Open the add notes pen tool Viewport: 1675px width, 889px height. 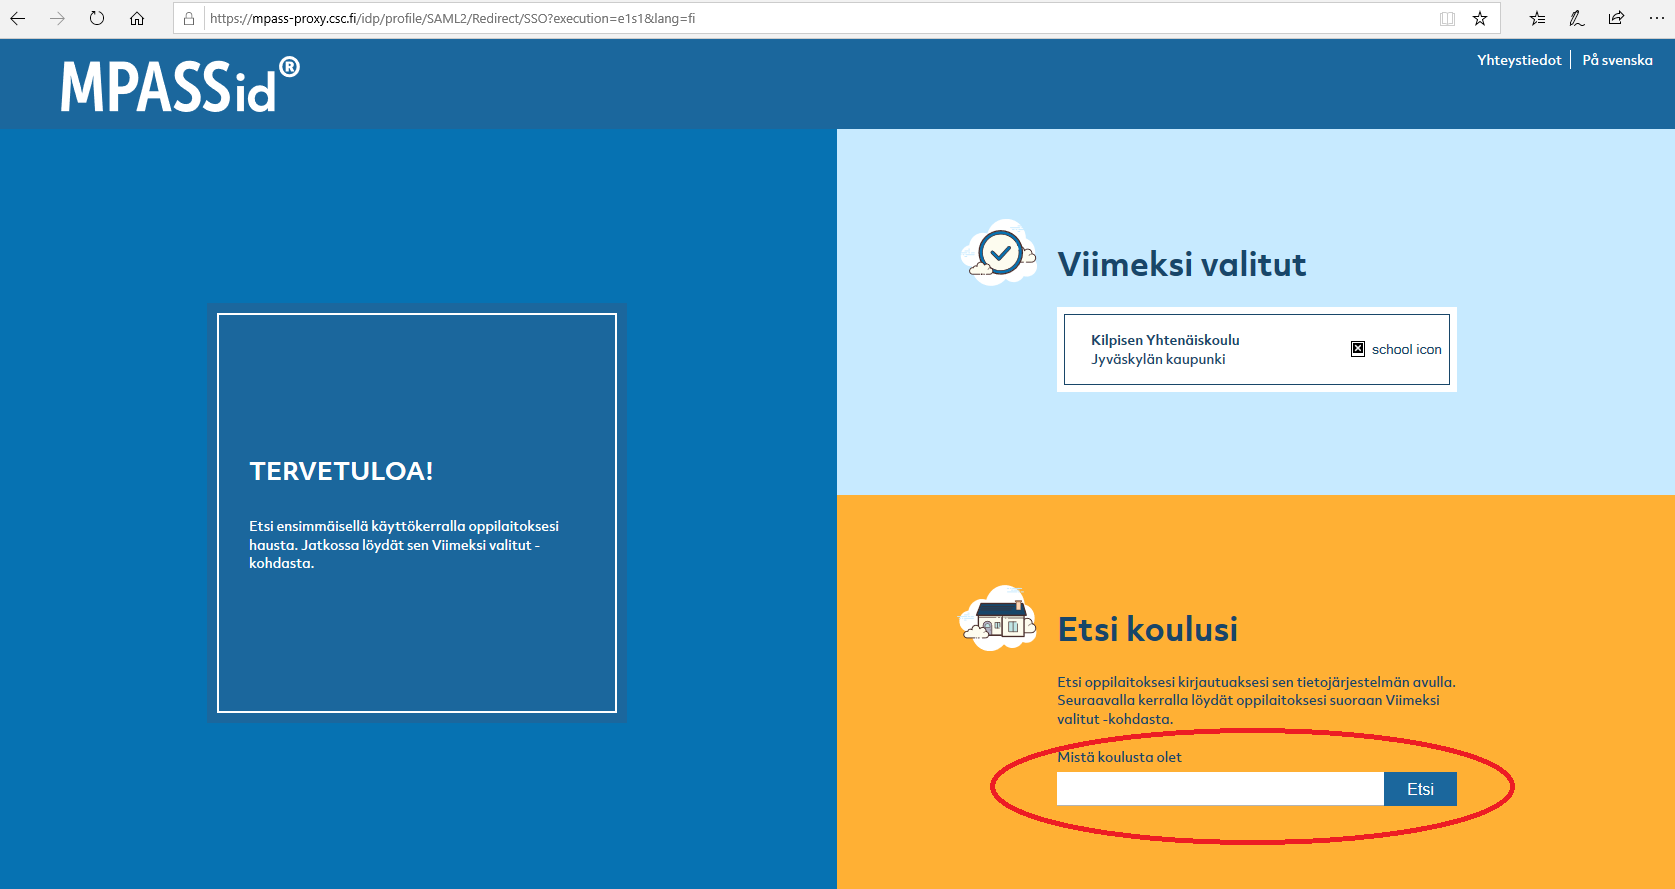tap(1577, 18)
